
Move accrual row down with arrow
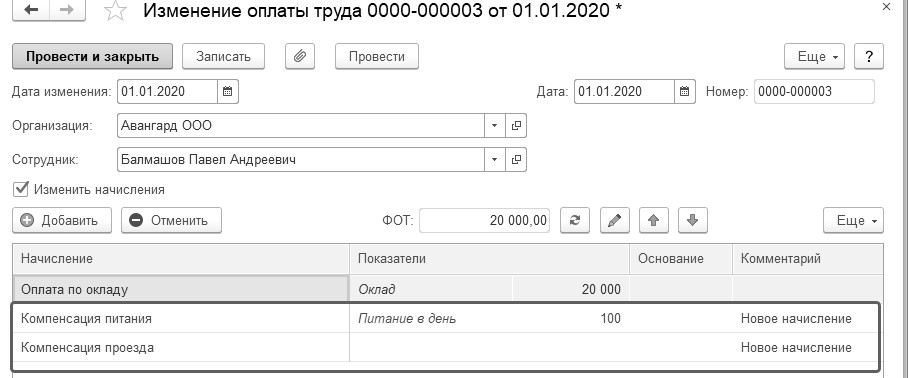pyautogui.click(x=693, y=220)
